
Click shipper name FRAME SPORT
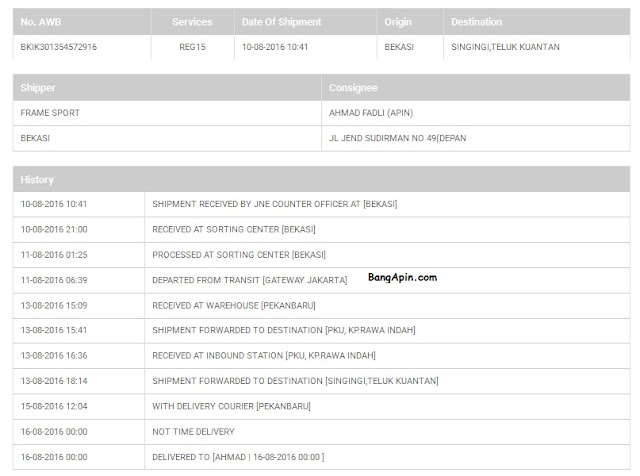50,113
